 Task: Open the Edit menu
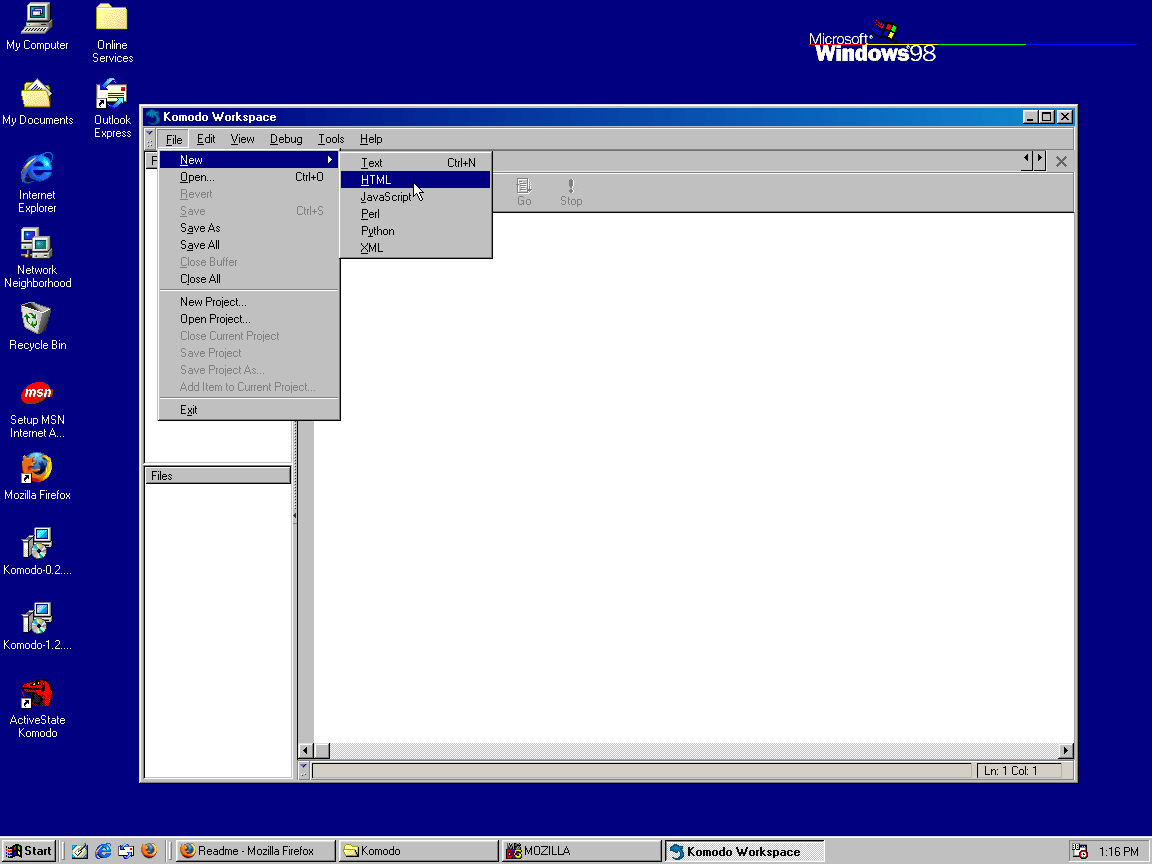pyautogui.click(x=206, y=139)
